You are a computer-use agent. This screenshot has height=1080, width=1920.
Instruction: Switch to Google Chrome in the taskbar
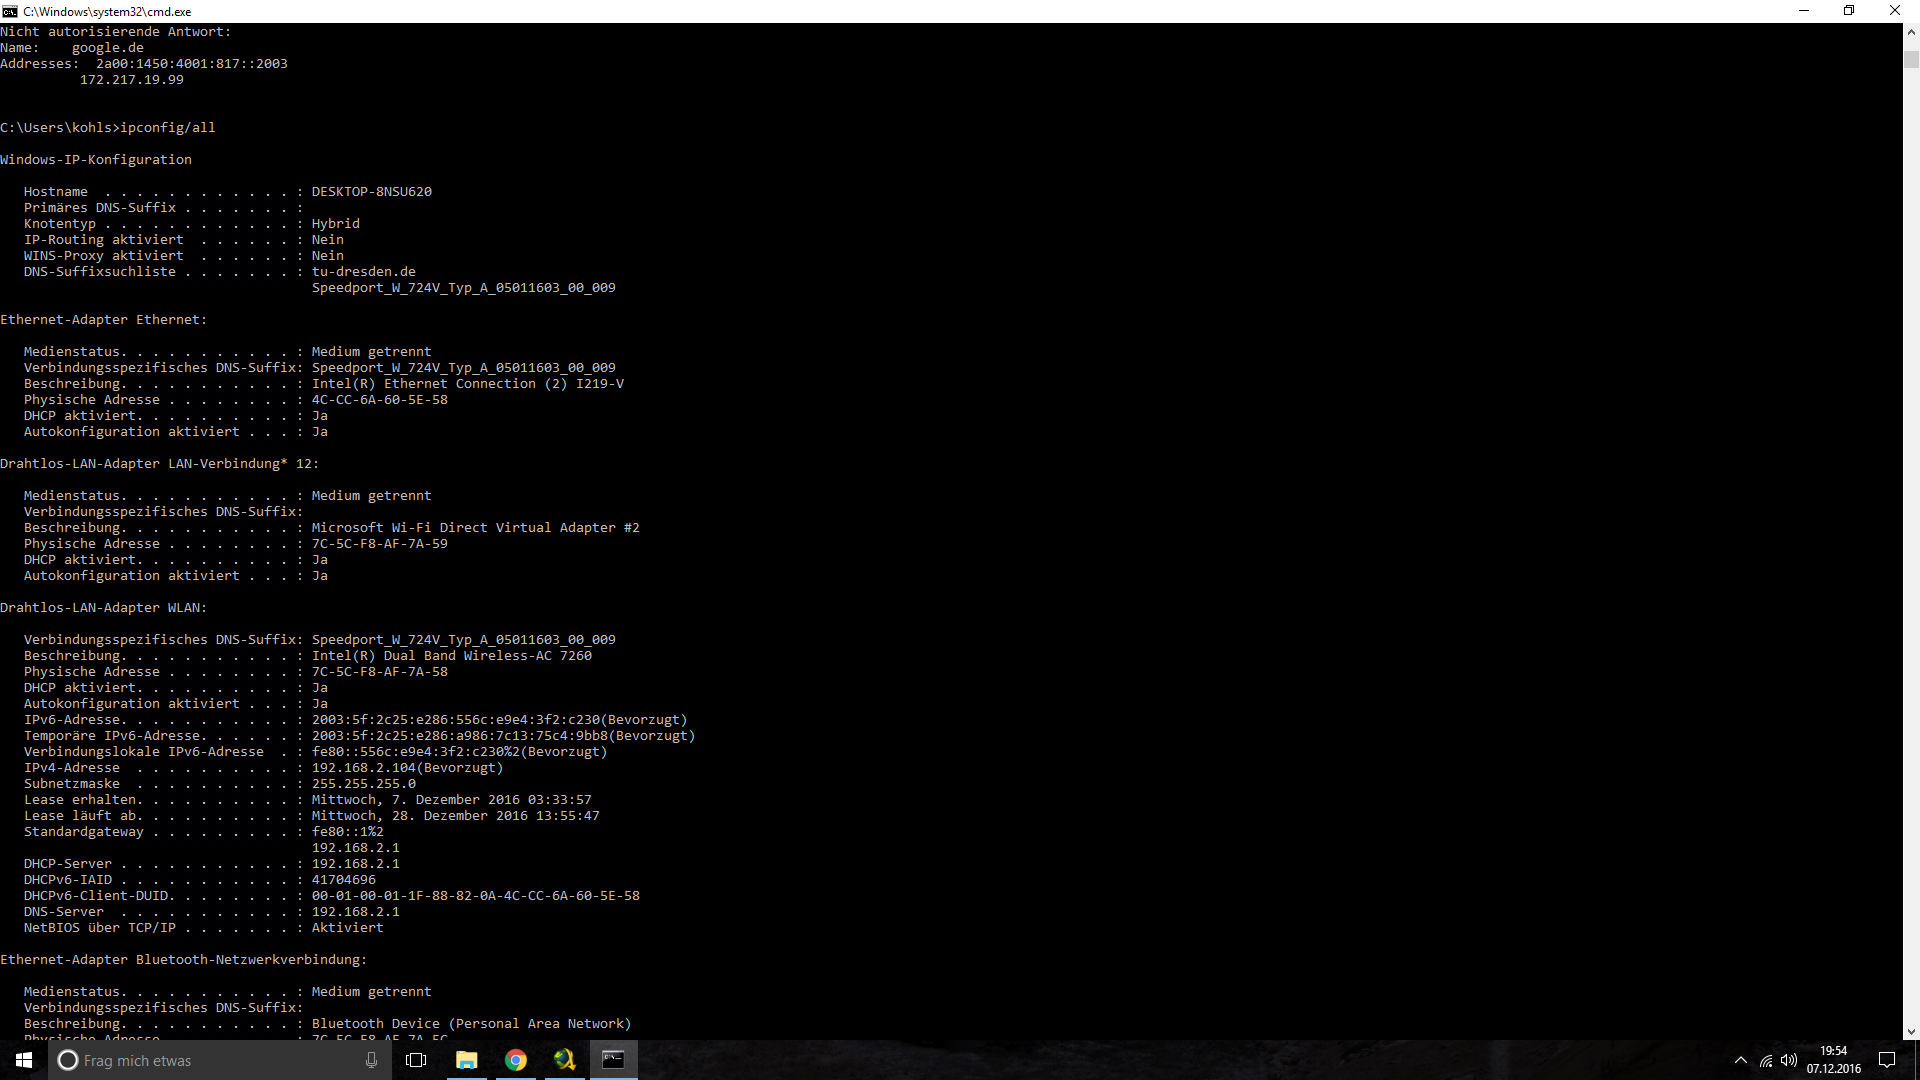coord(515,1060)
